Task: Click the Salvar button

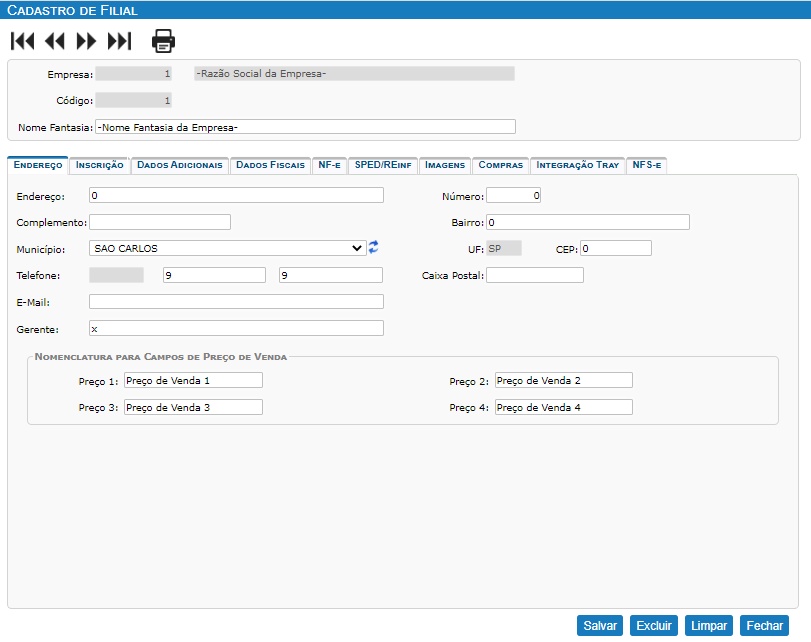Action: click(x=600, y=625)
